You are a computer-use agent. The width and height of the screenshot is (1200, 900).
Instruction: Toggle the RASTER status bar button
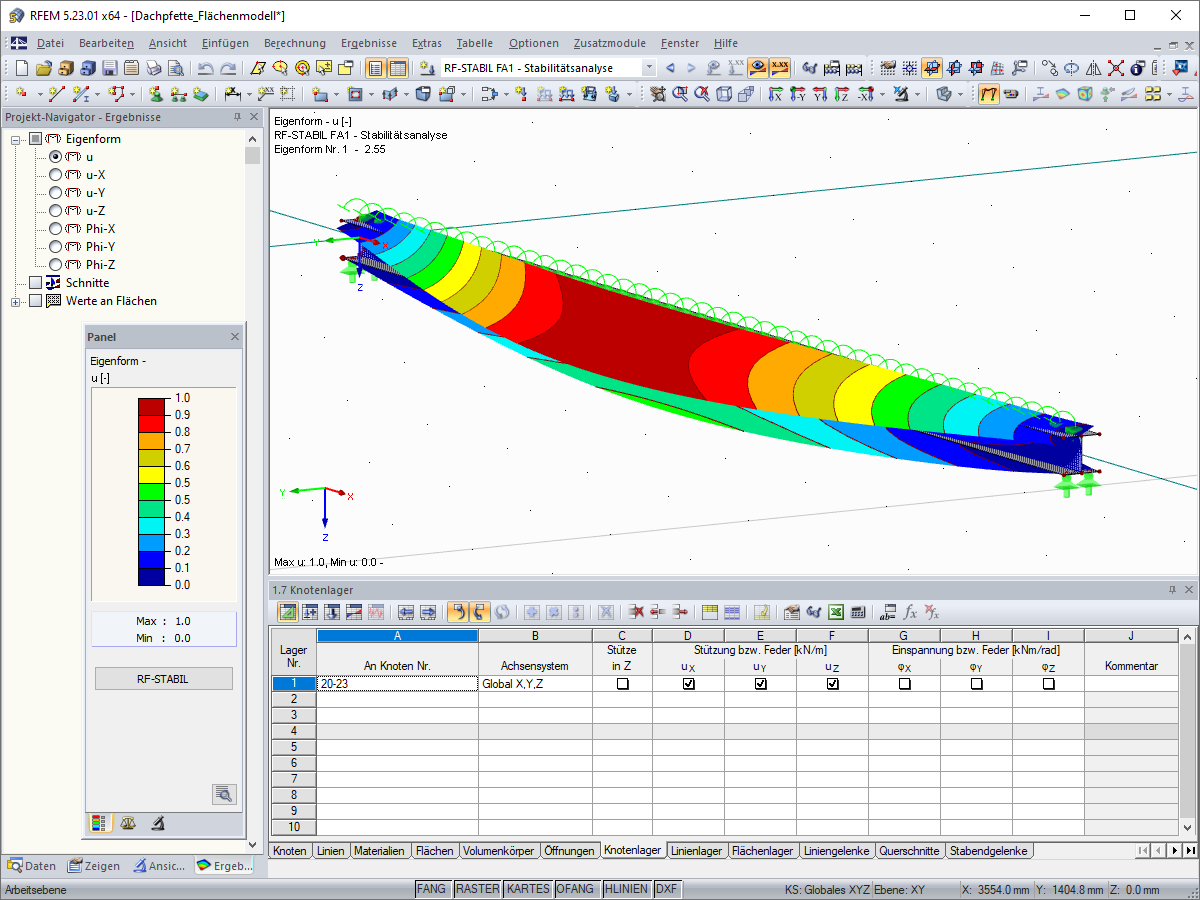tap(477, 889)
